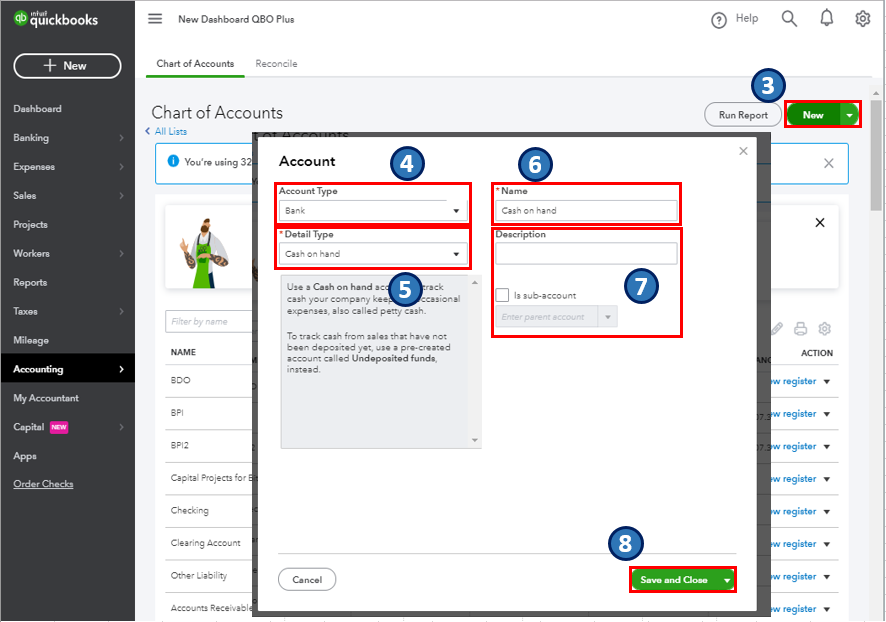Open the notifications bell icon
This screenshot has height=622, width=886.
coord(826,18)
